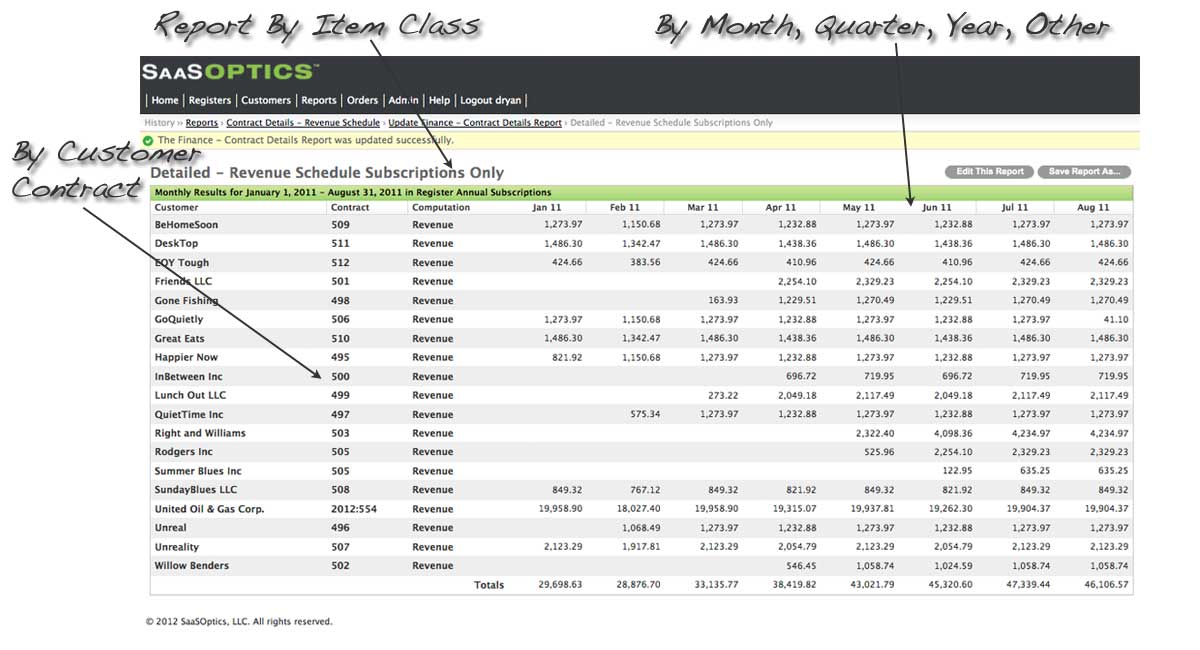Screen dimensions: 1200x650
Task: Click Logout dryan link
Action: (x=490, y=100)
